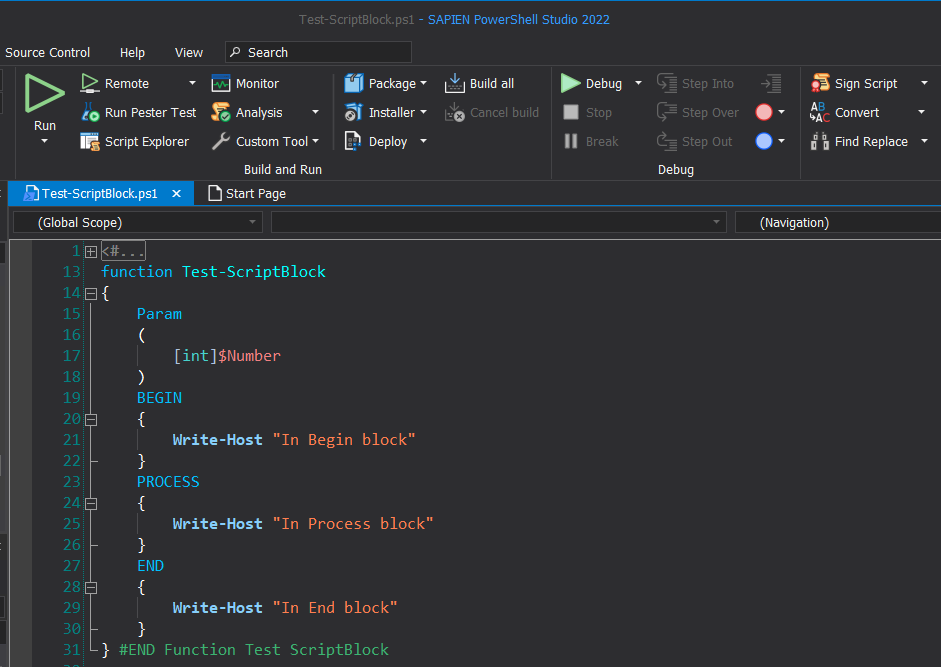This screenshot has height=667, width=941.
Task: Click the Sign Script icon
Action: point(820,83)
